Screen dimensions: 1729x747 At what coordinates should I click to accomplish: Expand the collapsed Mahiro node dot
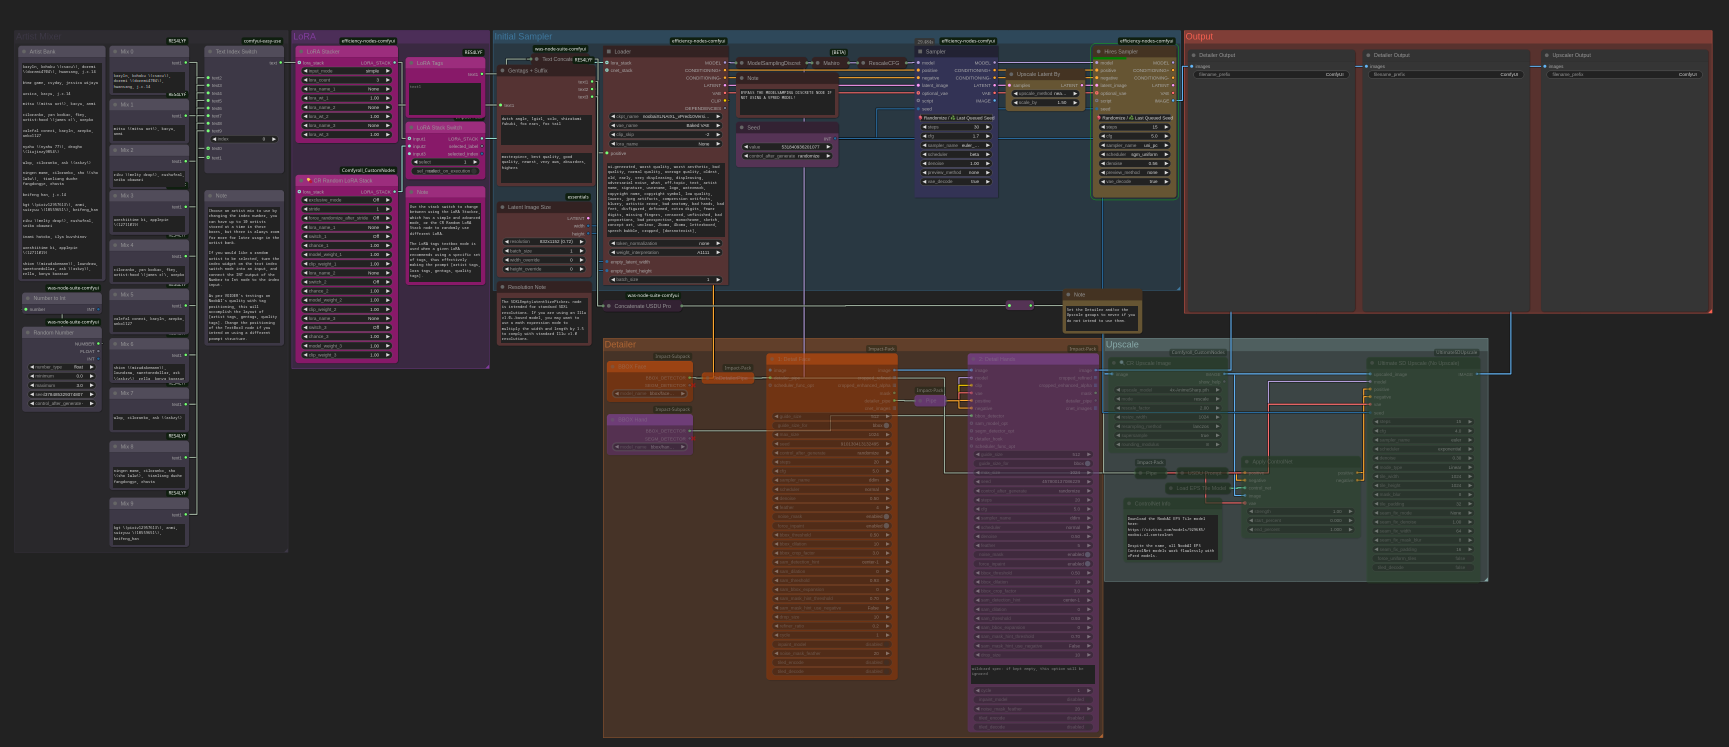(817, 63)
